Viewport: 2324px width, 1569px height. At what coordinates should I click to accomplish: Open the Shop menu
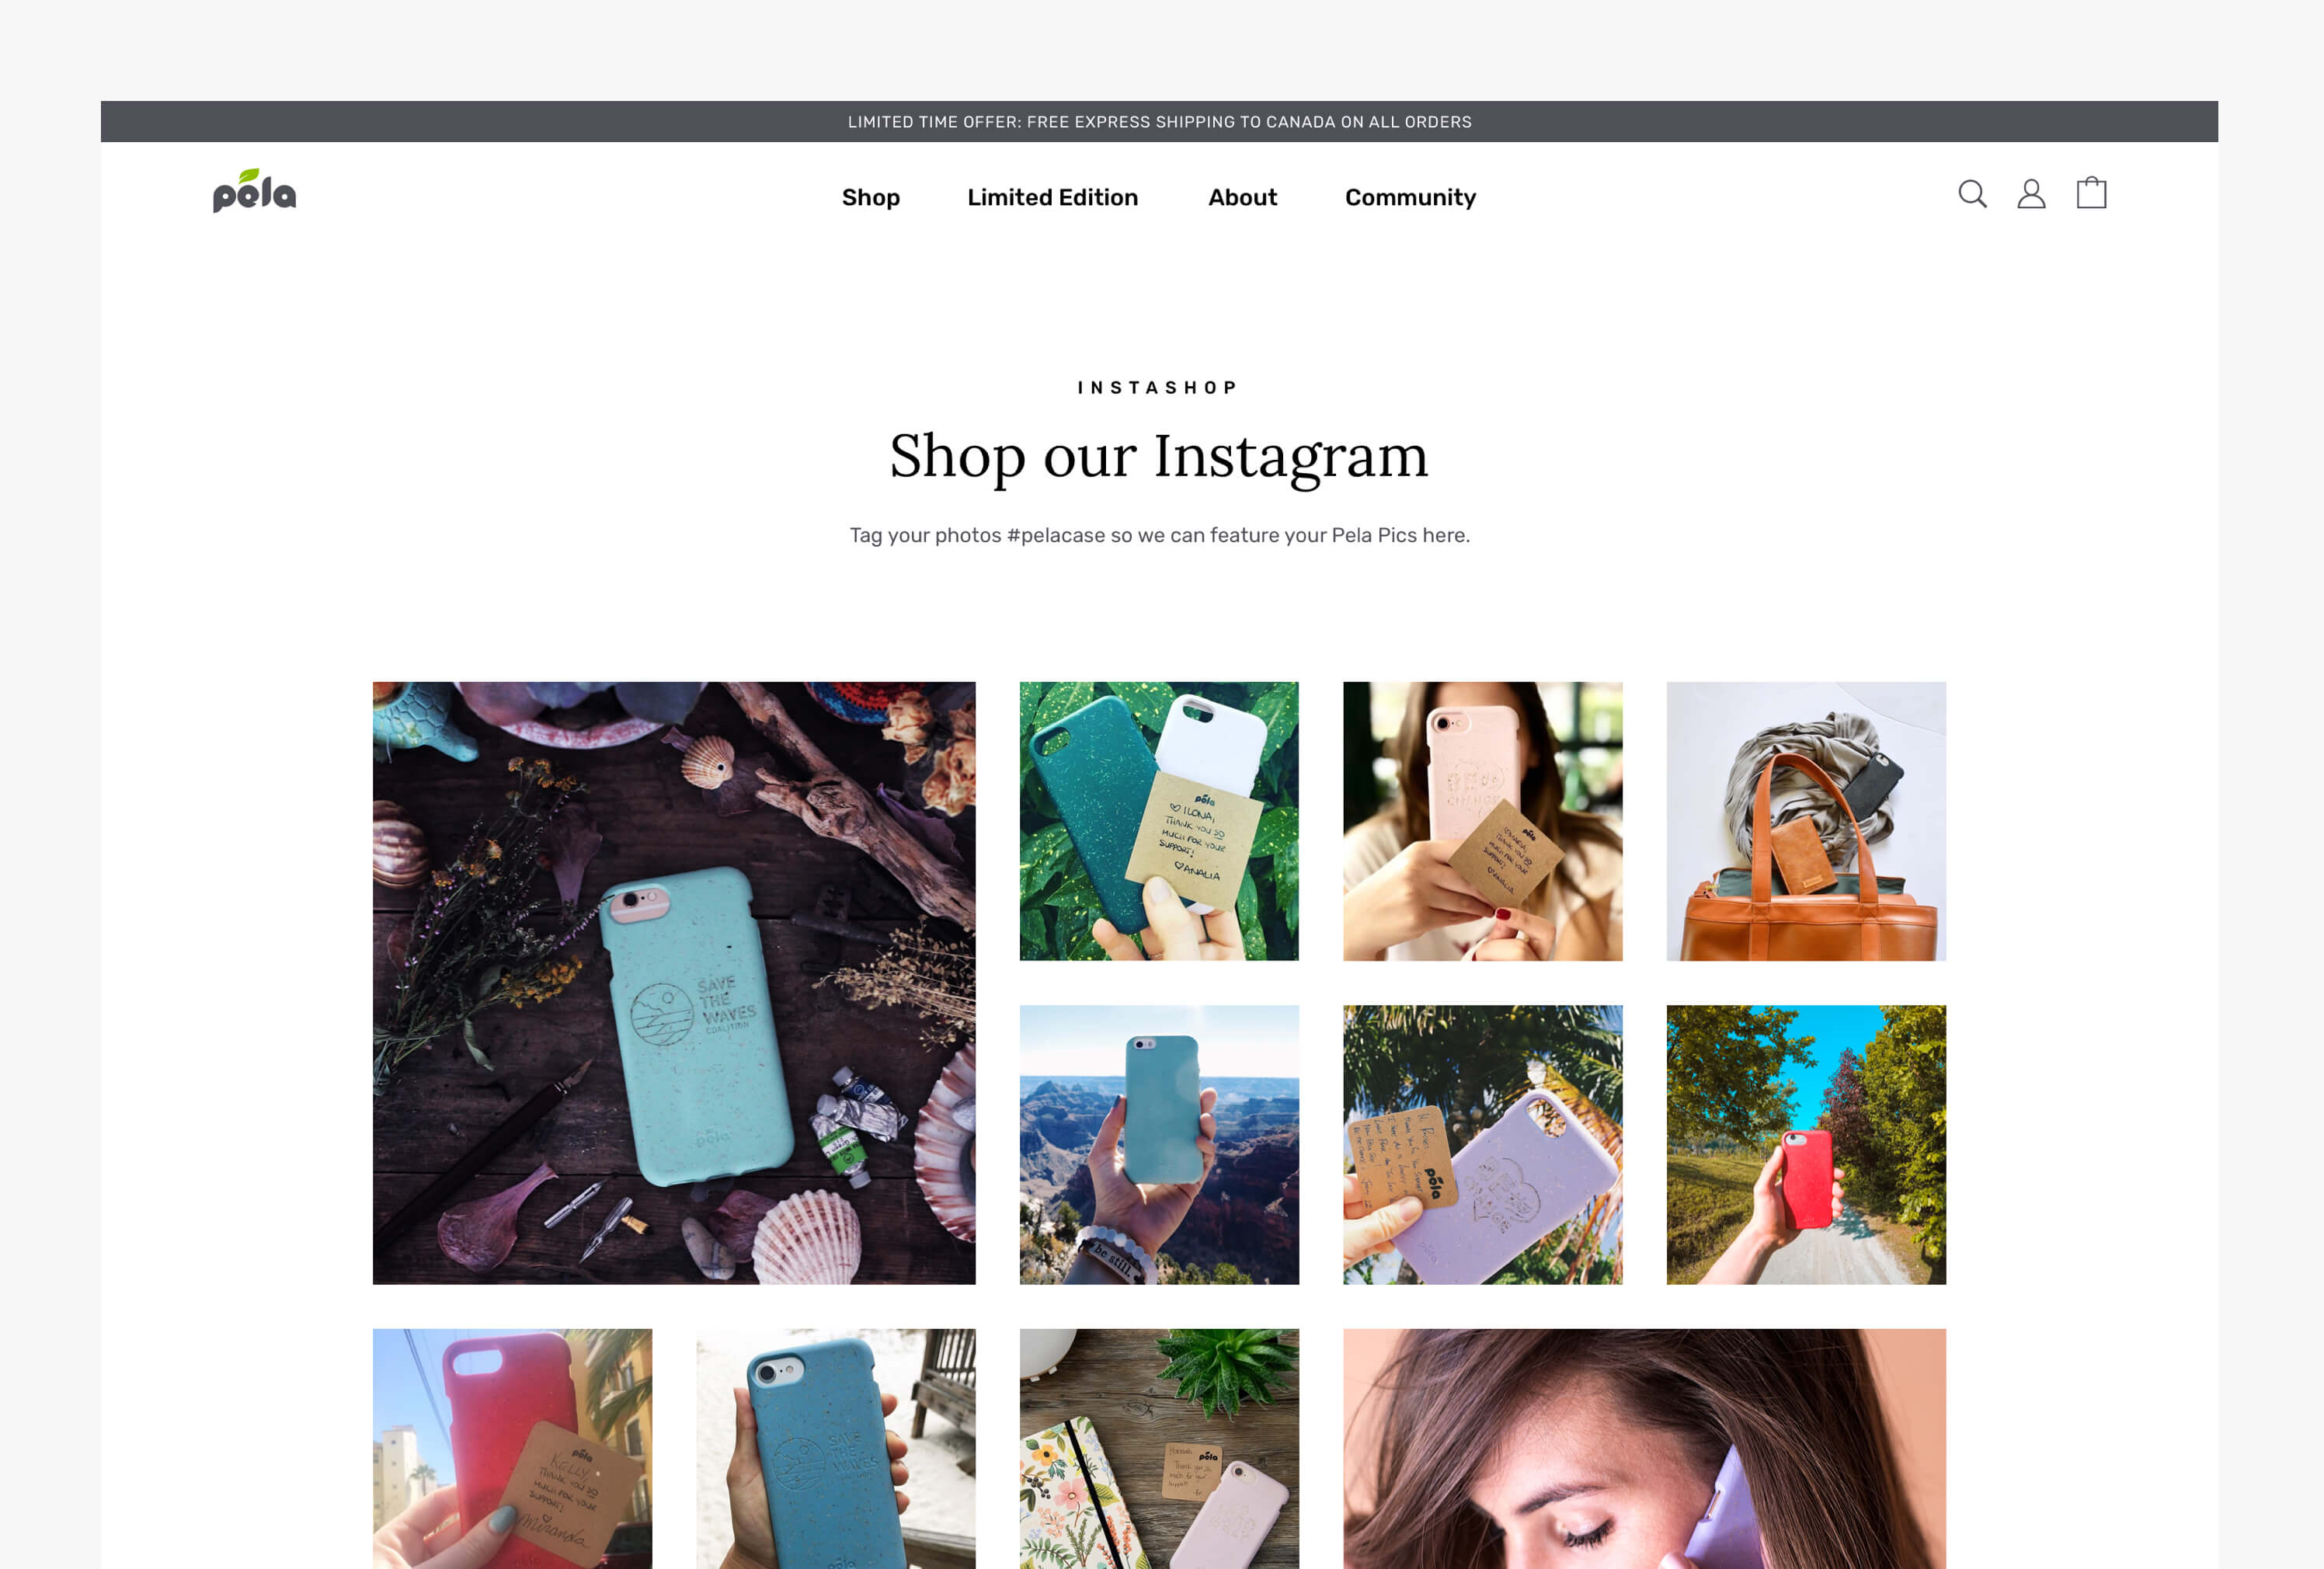(870, 197)
